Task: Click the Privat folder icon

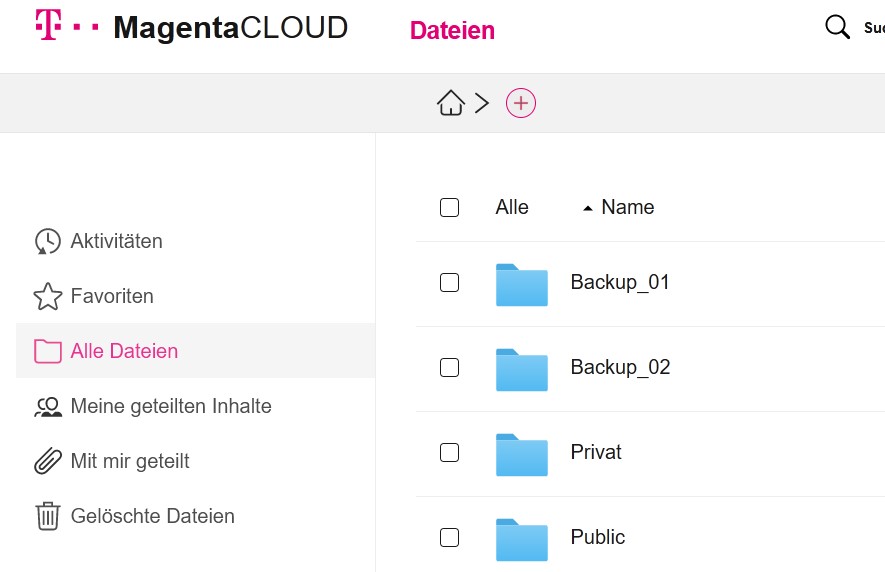Action: (521, 454)
